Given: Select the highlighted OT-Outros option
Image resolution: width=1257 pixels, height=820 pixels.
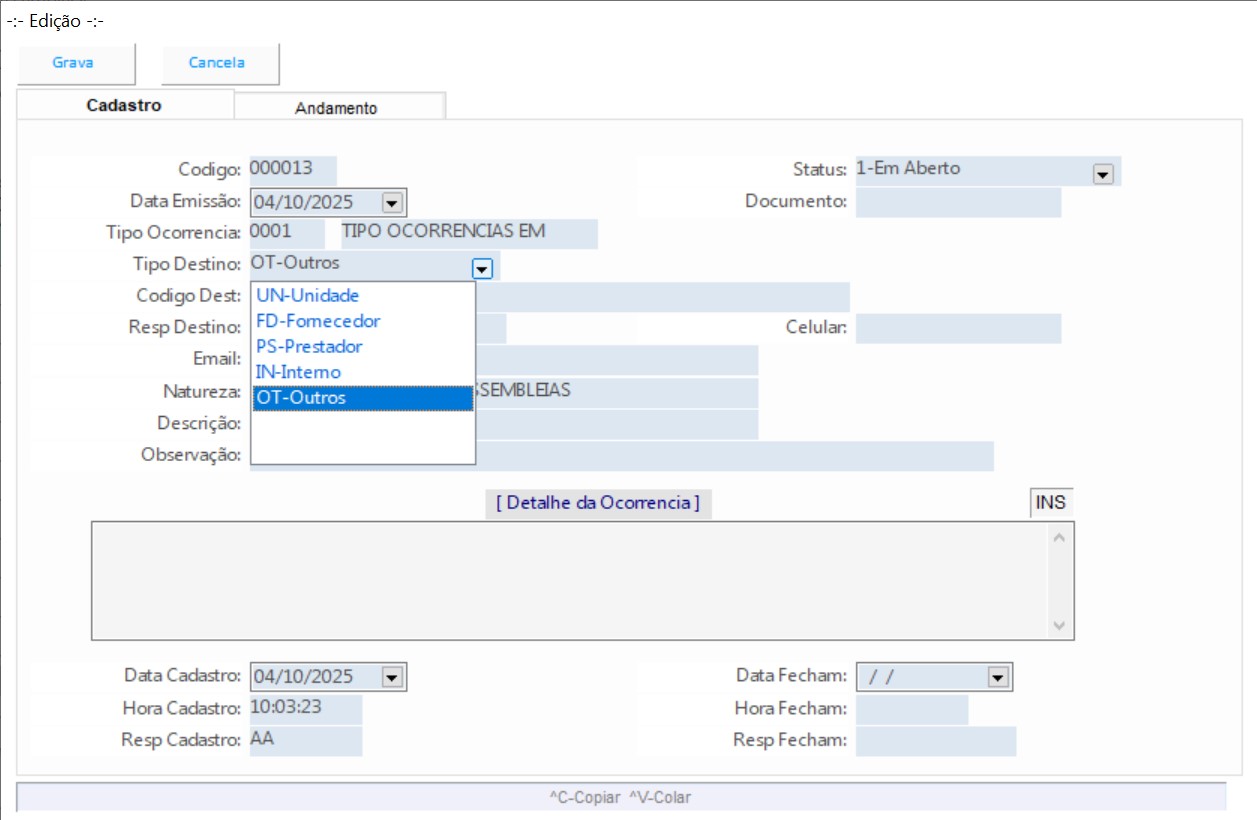Looking at the screenshot, I should (x=362, y=398).
